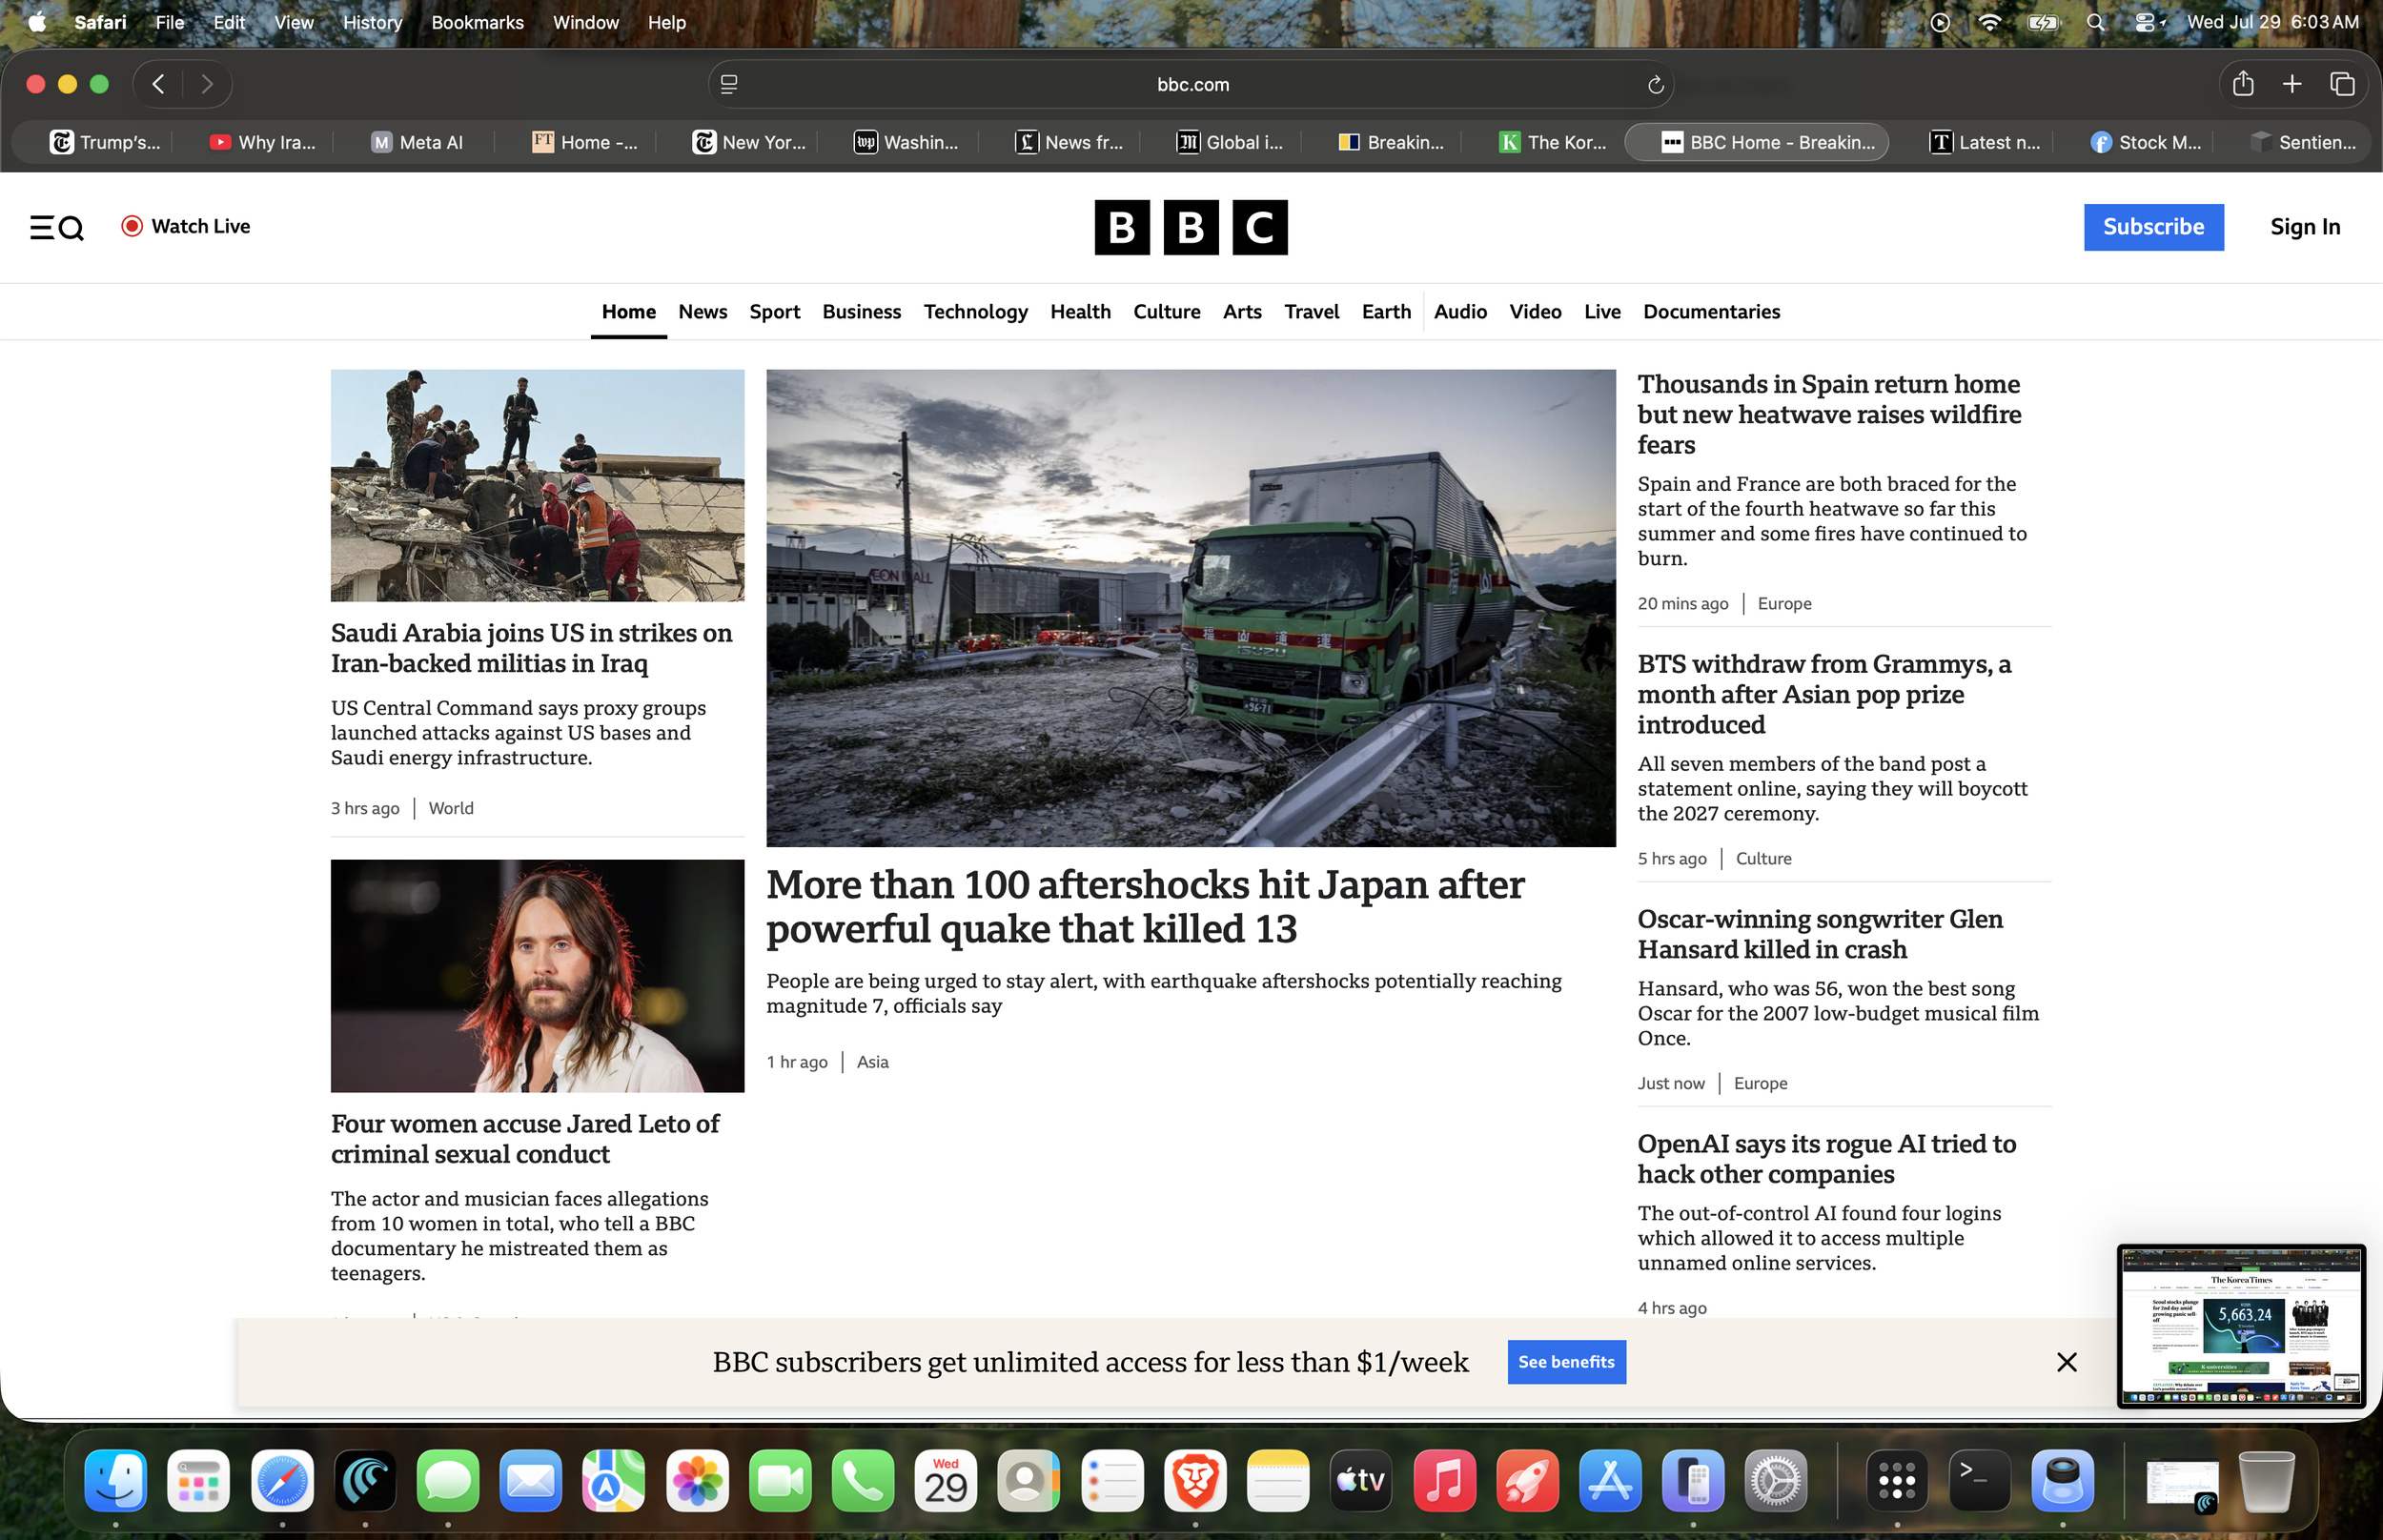Open Brave browser from the Dock
Screen dimensions: 2383x1540
click(x=1195, y=1481)
